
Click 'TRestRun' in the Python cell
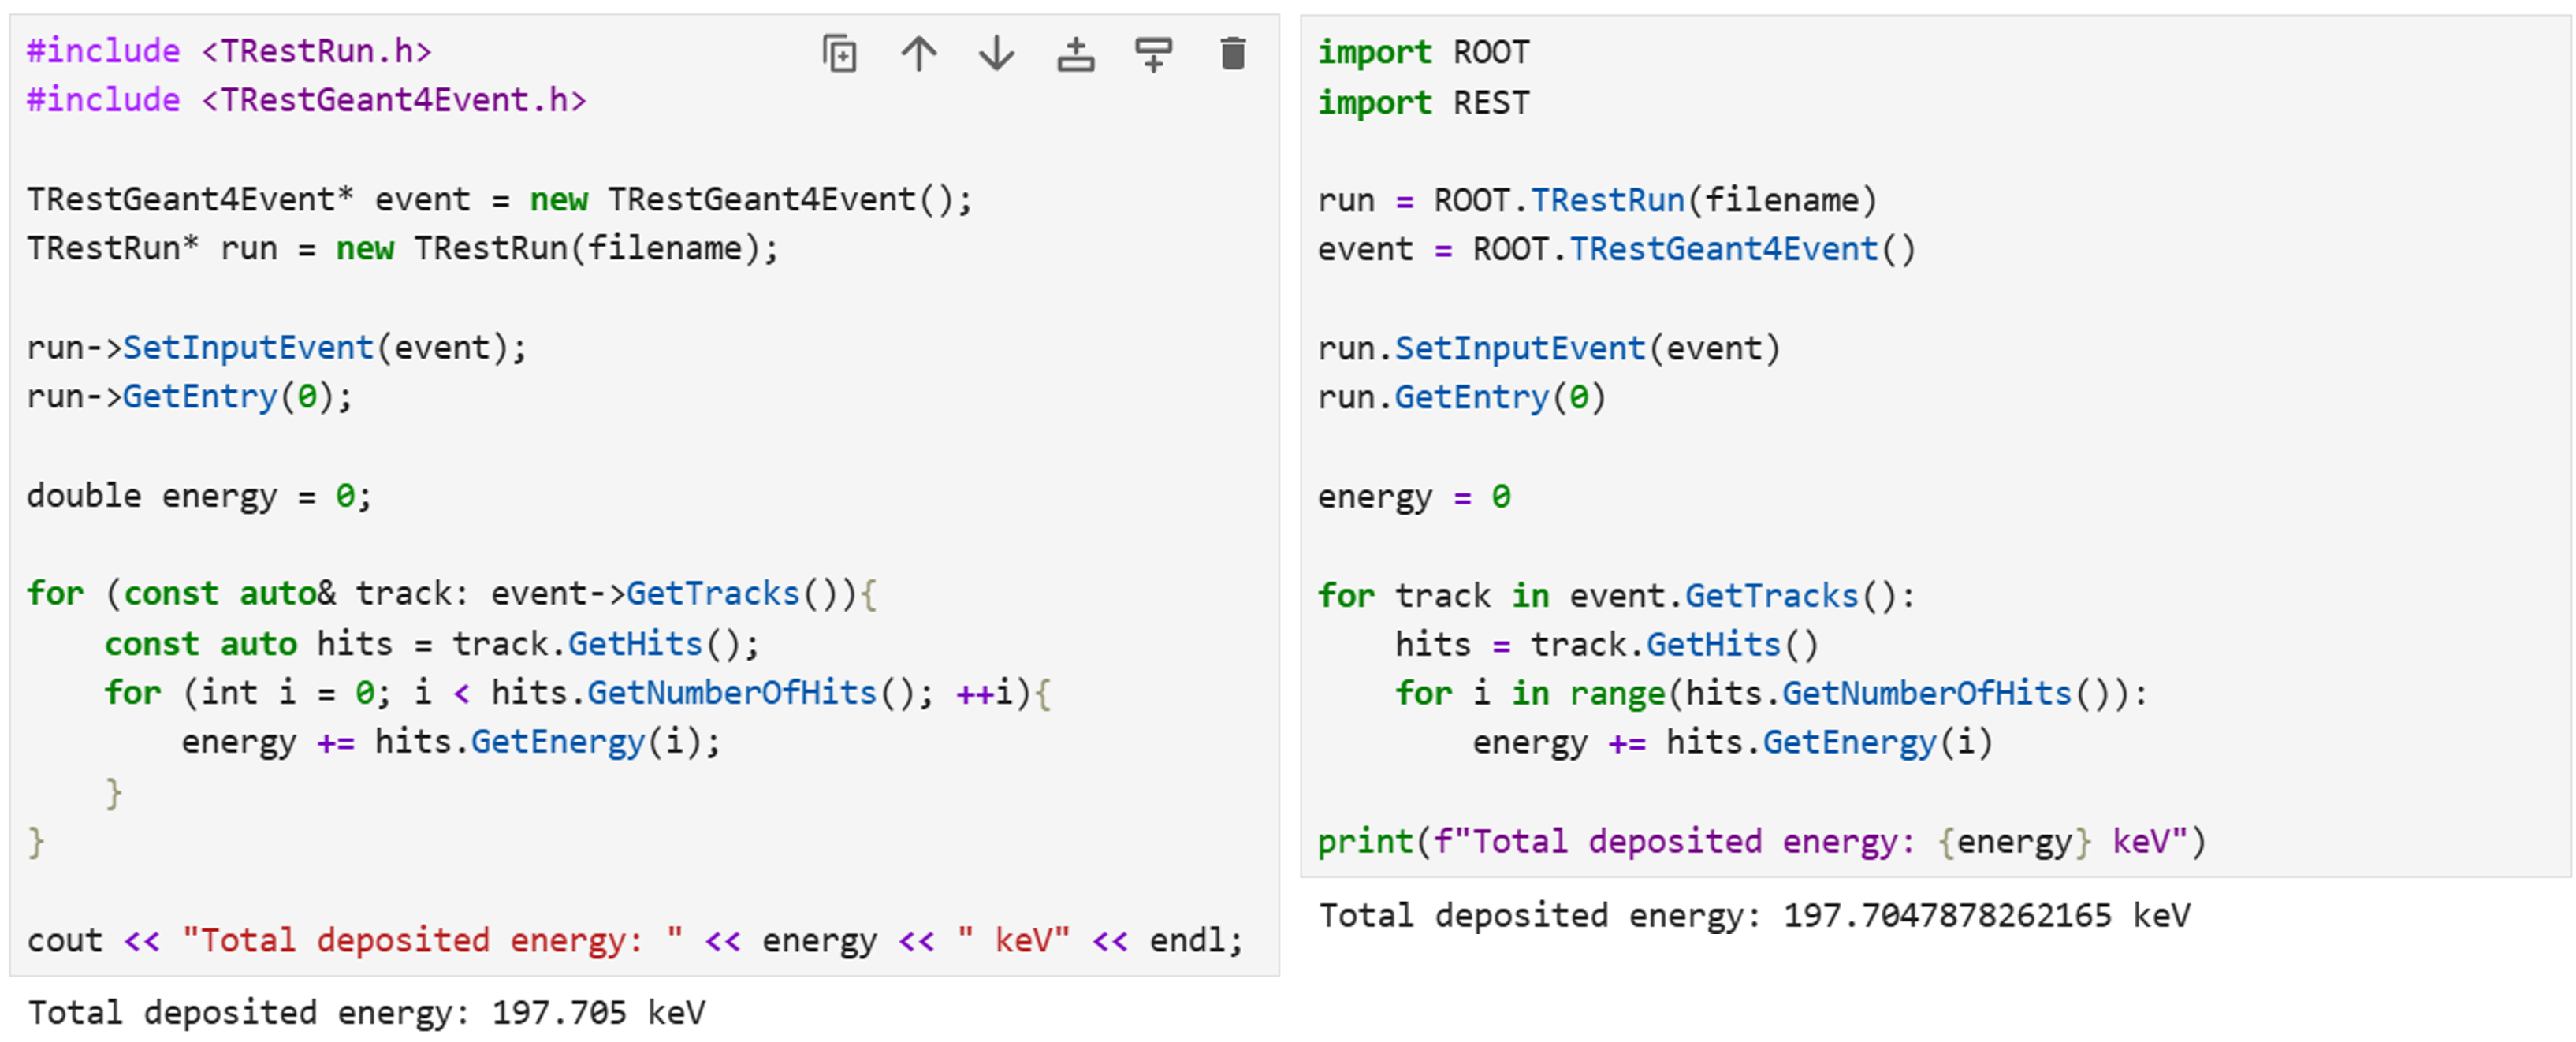tap(1607, 200)
